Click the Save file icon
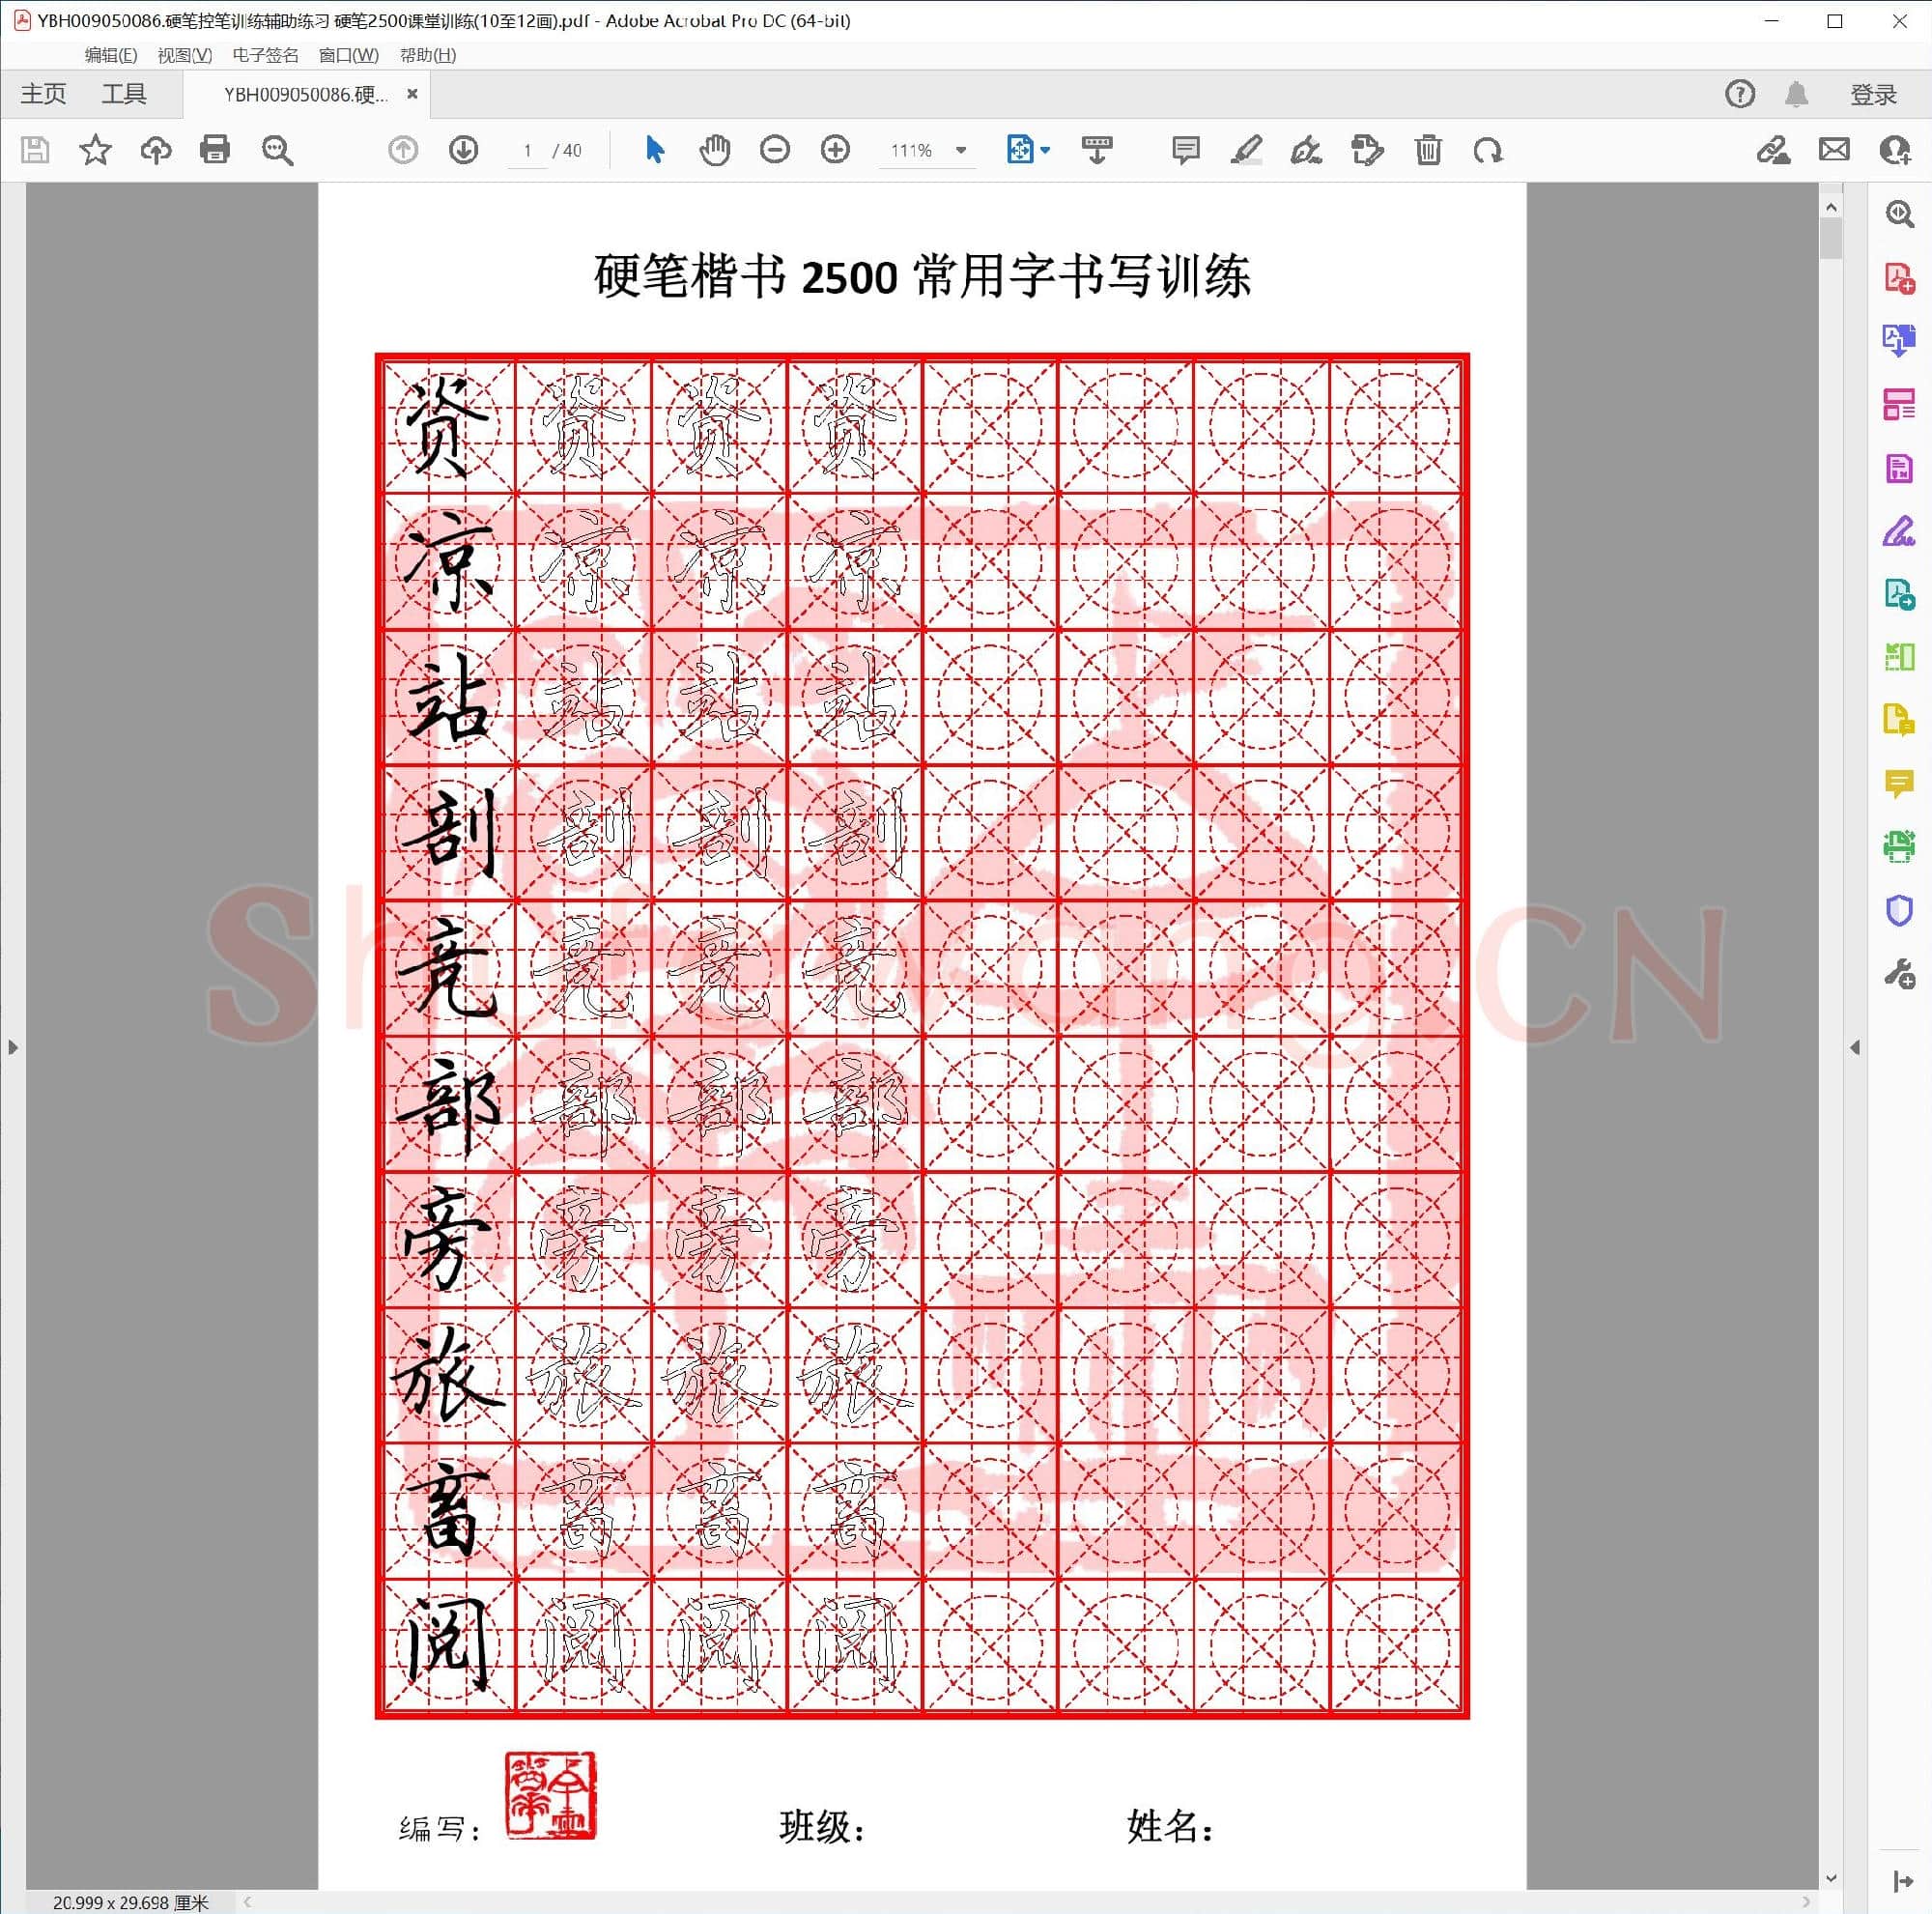 click(36, 150)
